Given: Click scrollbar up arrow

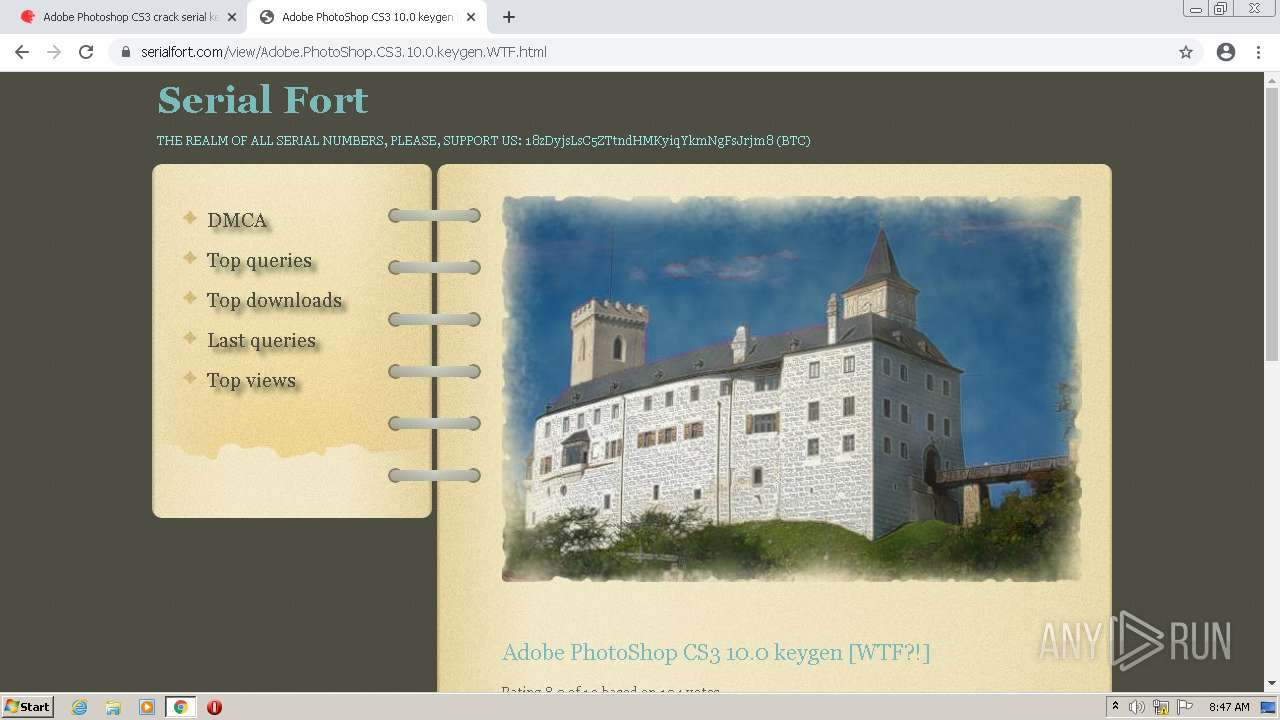Looking at the screenshot, I should 1272,79.
